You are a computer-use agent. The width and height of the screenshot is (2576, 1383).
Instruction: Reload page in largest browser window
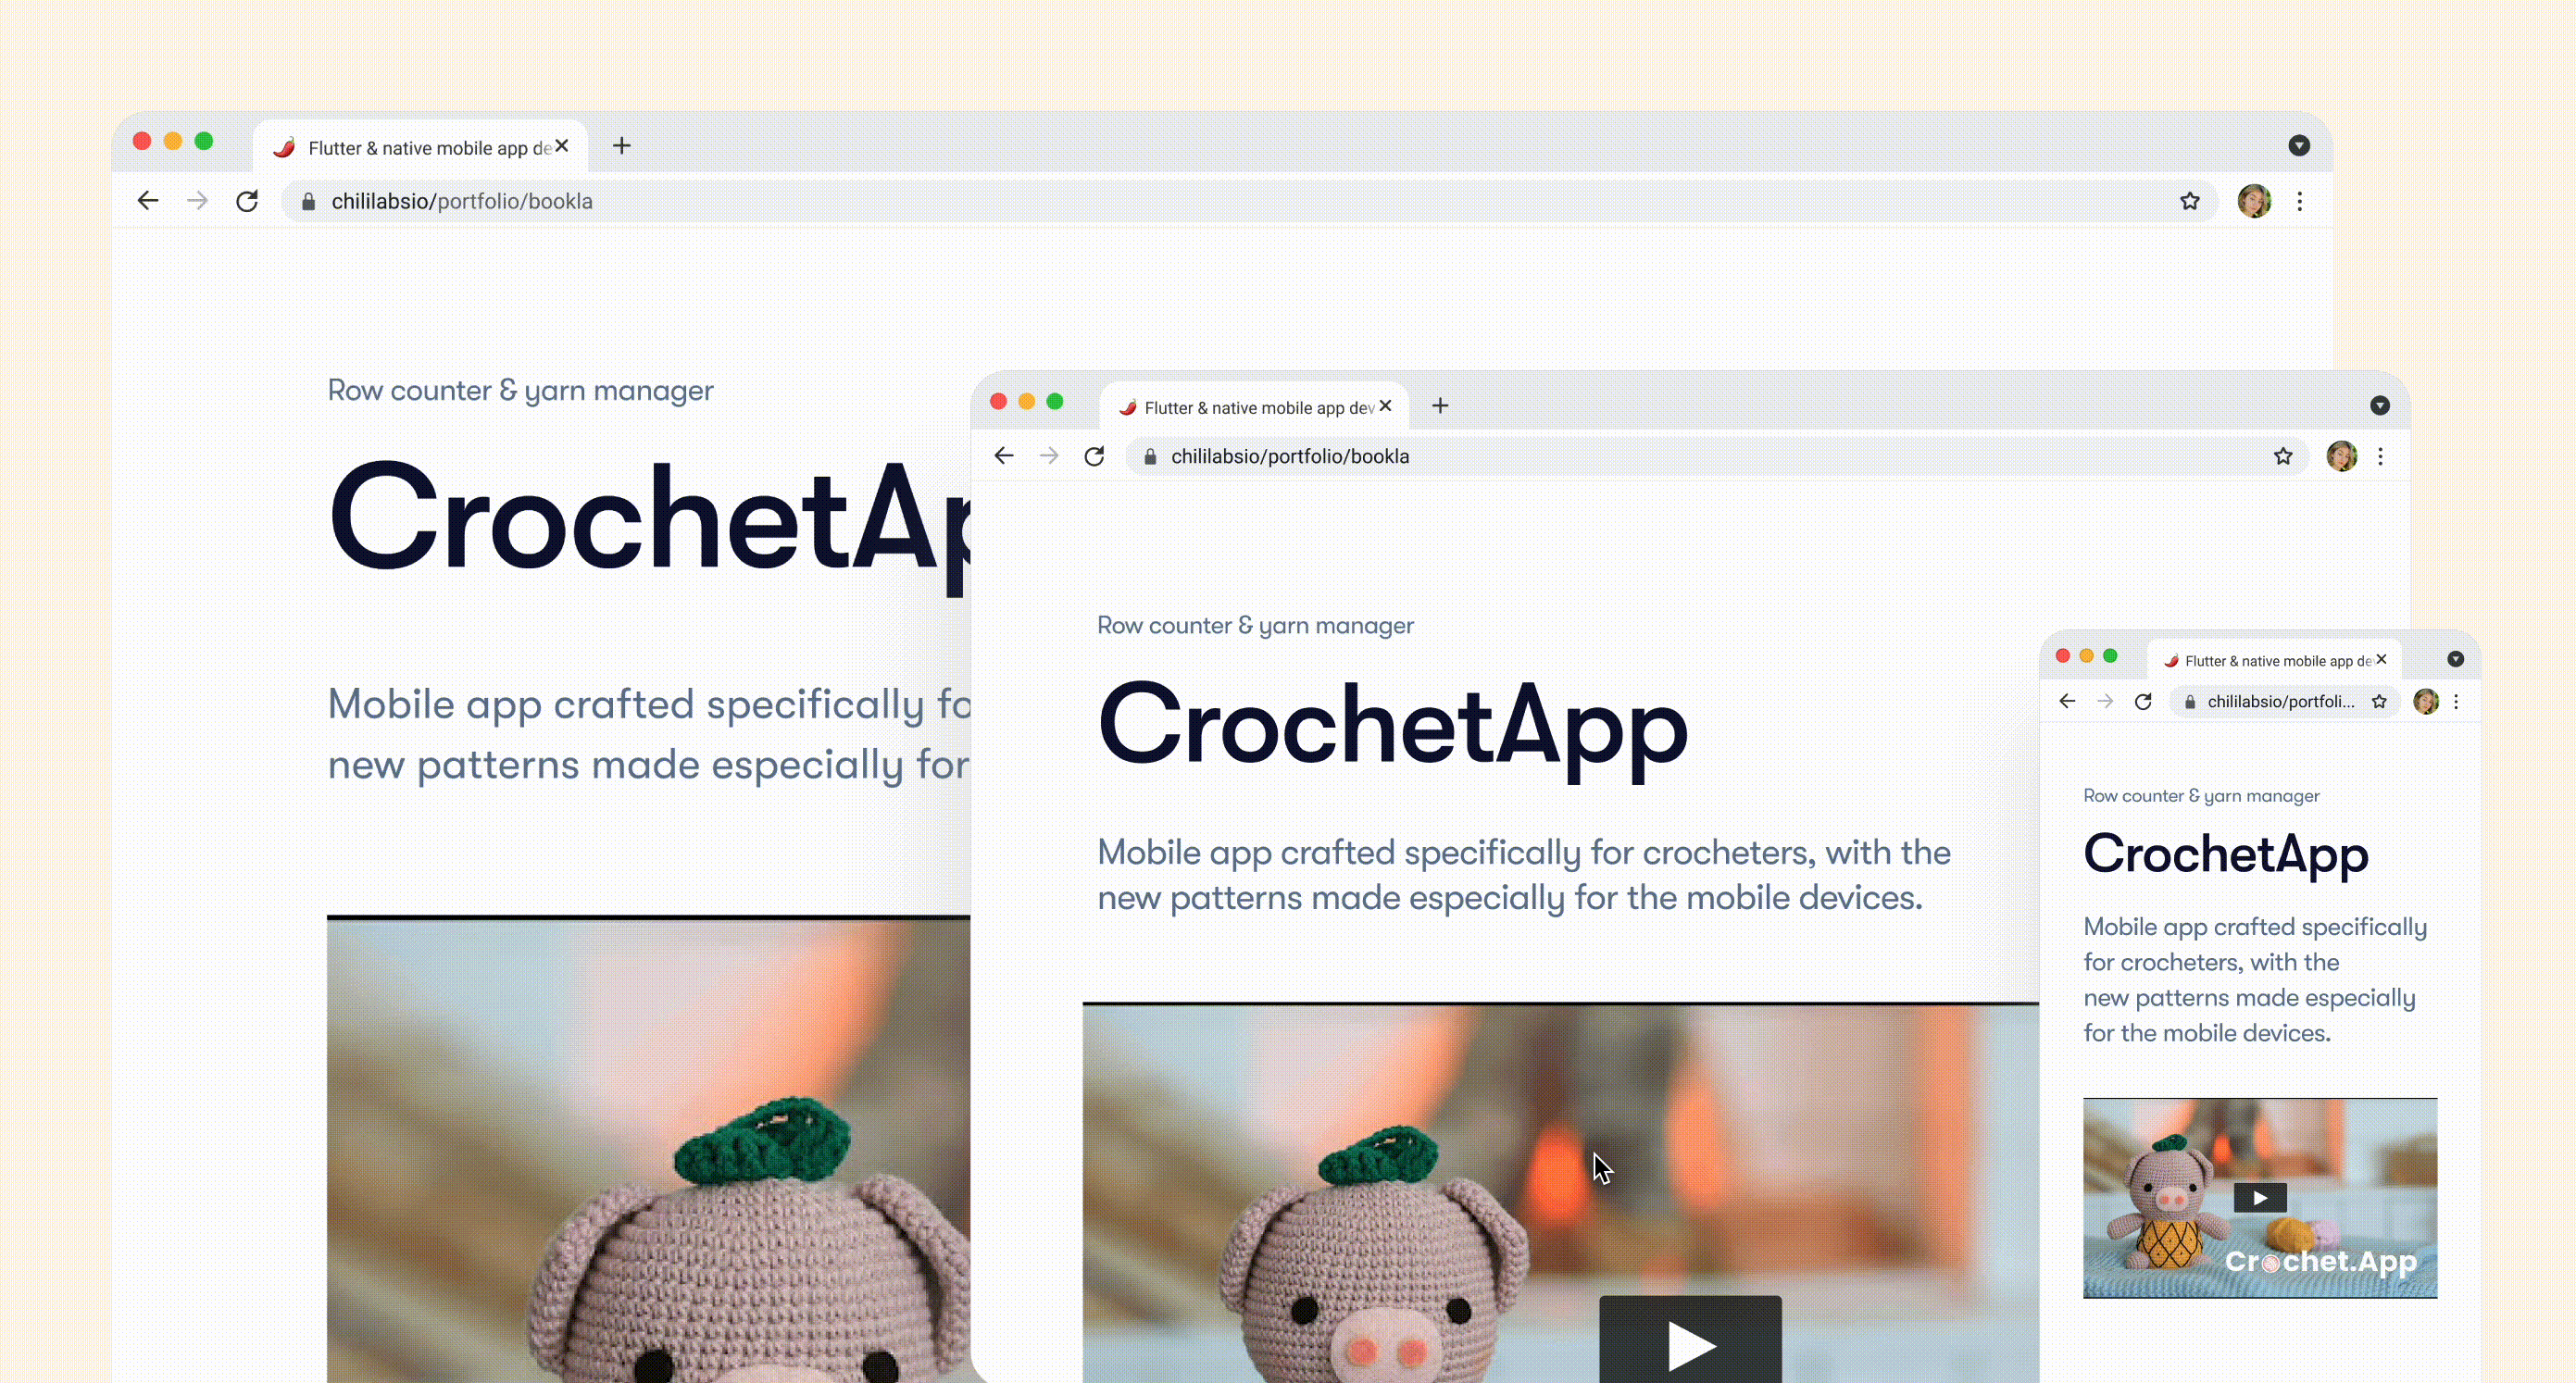pos(247,201)
